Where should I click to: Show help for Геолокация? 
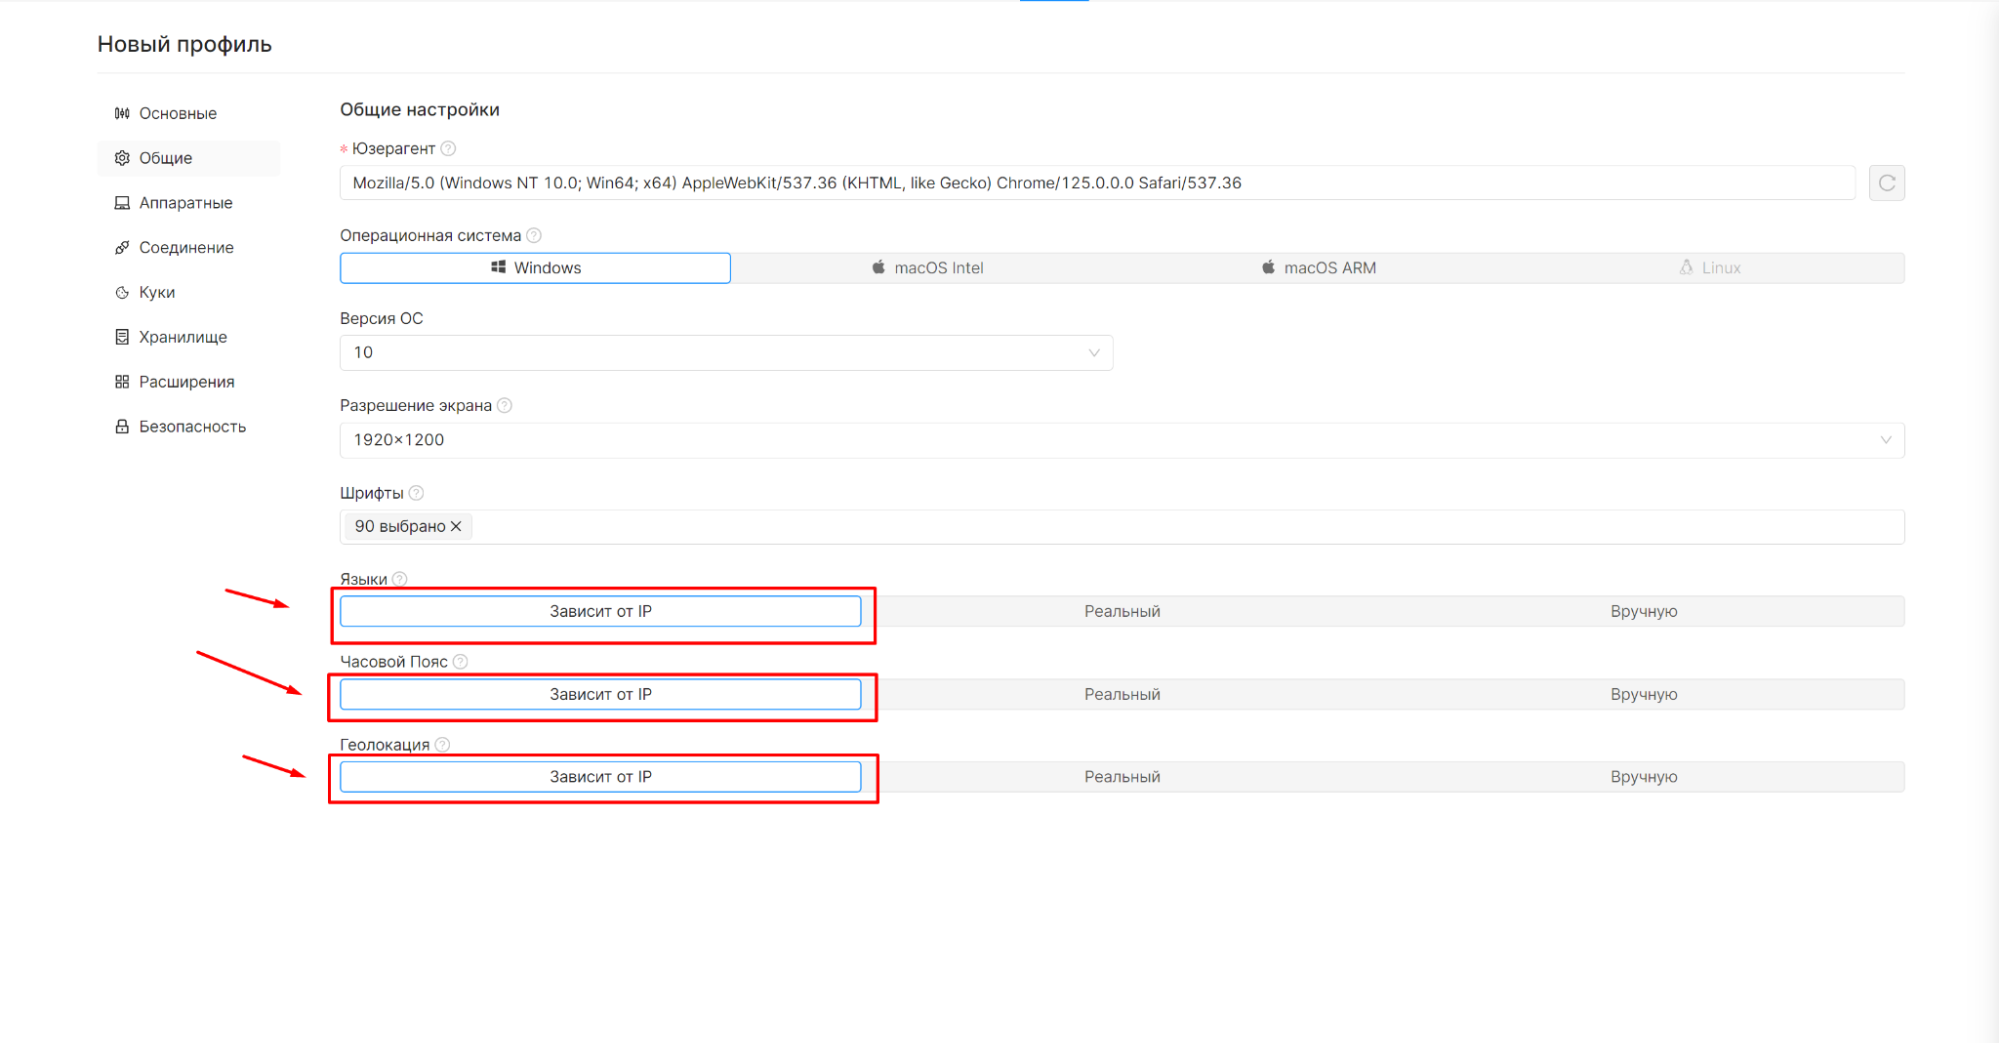tap(443, 745)
